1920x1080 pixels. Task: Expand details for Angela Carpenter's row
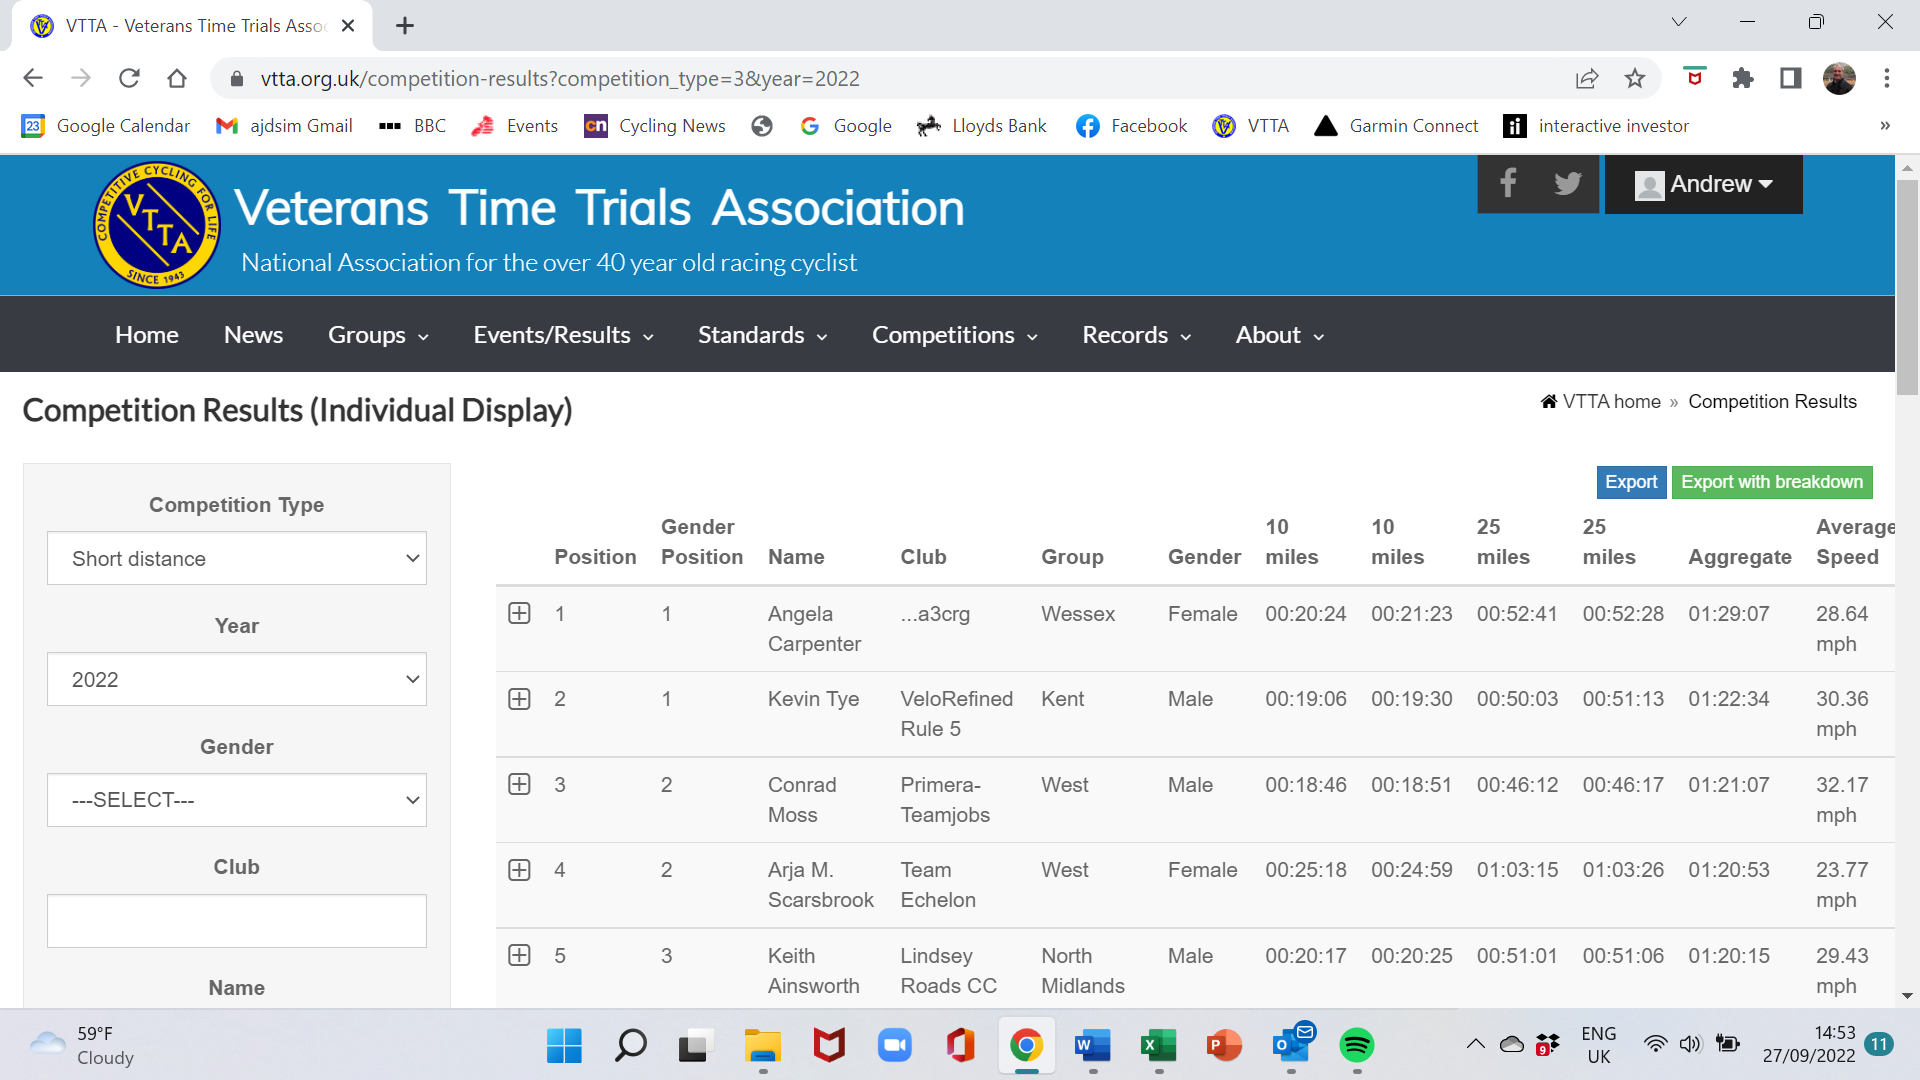[519, 613]
